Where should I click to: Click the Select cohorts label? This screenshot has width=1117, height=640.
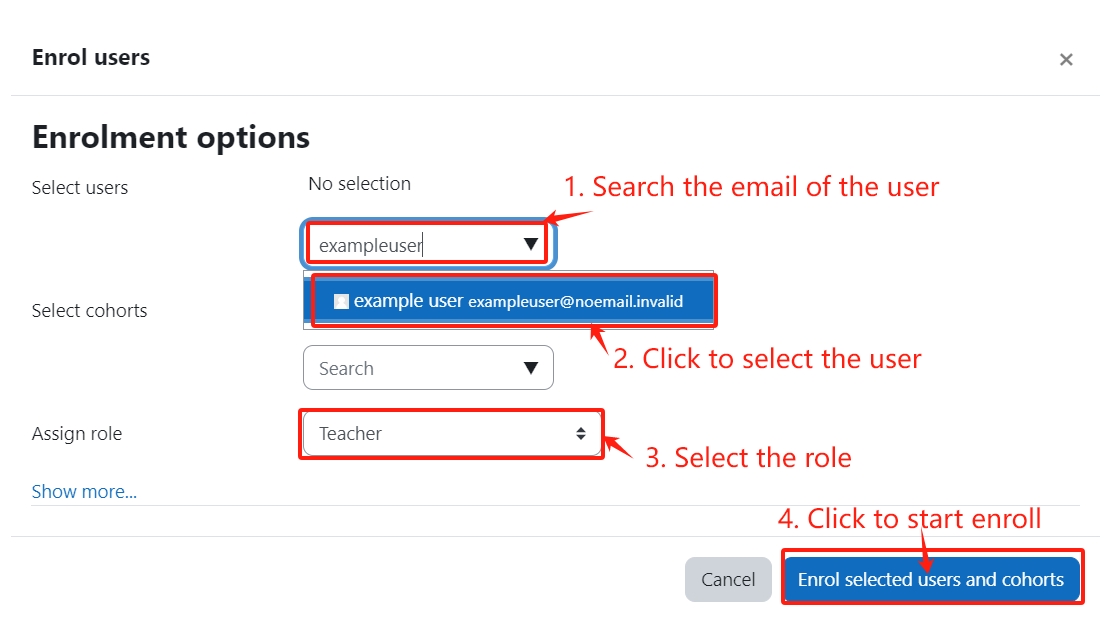tap(89, 310)
